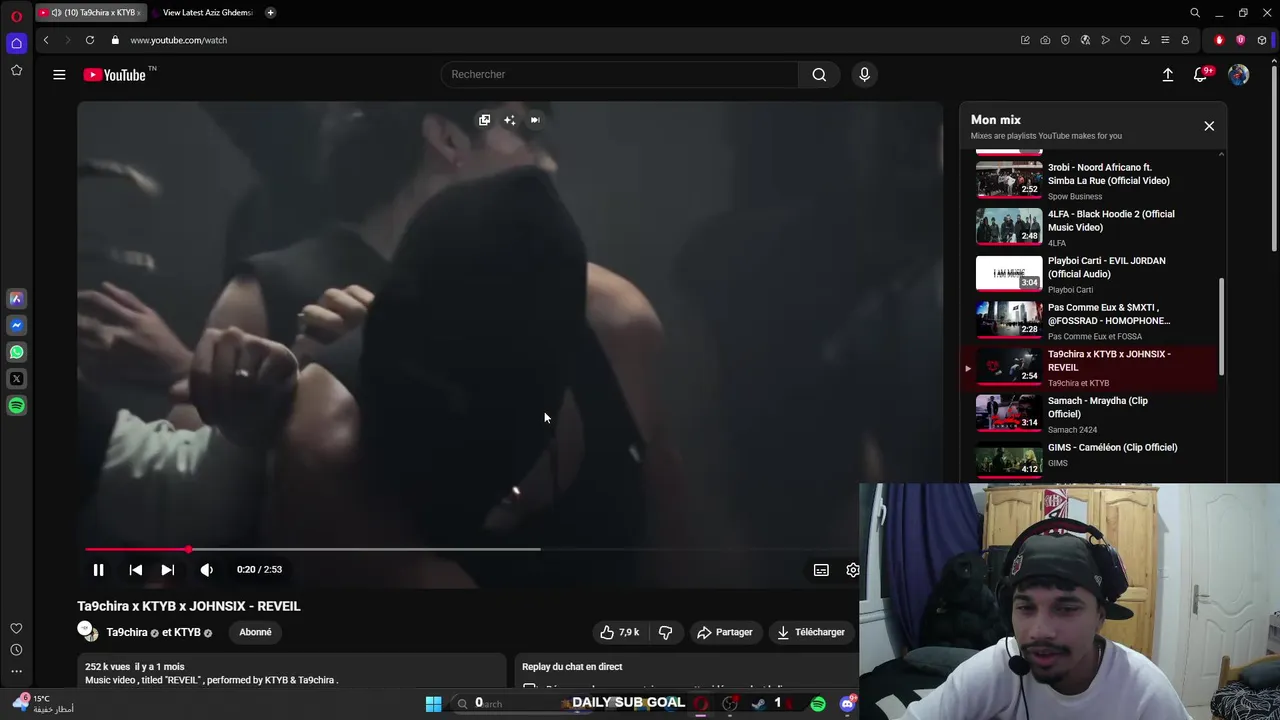Open YouTube notifications bell
The height and width of the screenshot is (720, 1280).
pyautogui.click(x=1201, y=75)
